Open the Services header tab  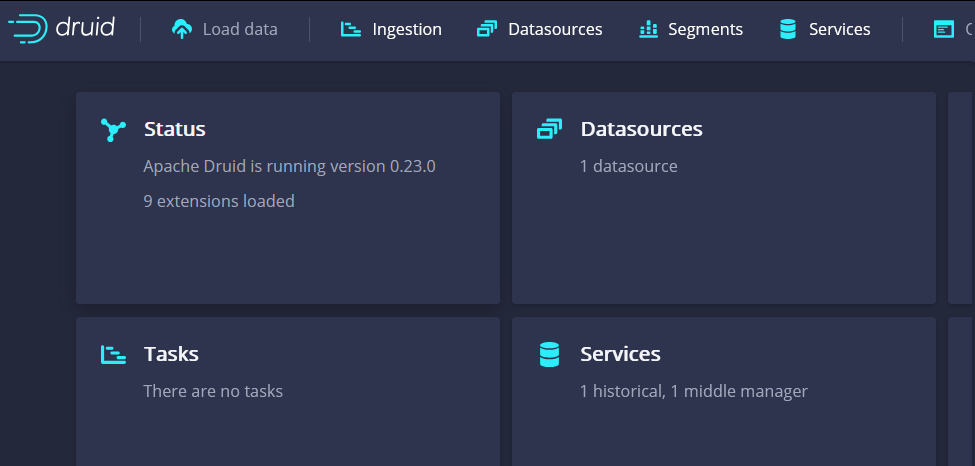coord(839,29)
